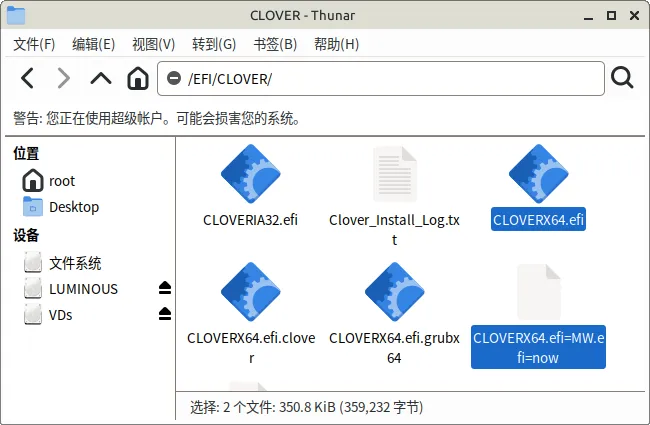Open the 书签(B) menu
Image resolution: width=650 pixels, height=425 pixels.
click(x=275, y=44)
